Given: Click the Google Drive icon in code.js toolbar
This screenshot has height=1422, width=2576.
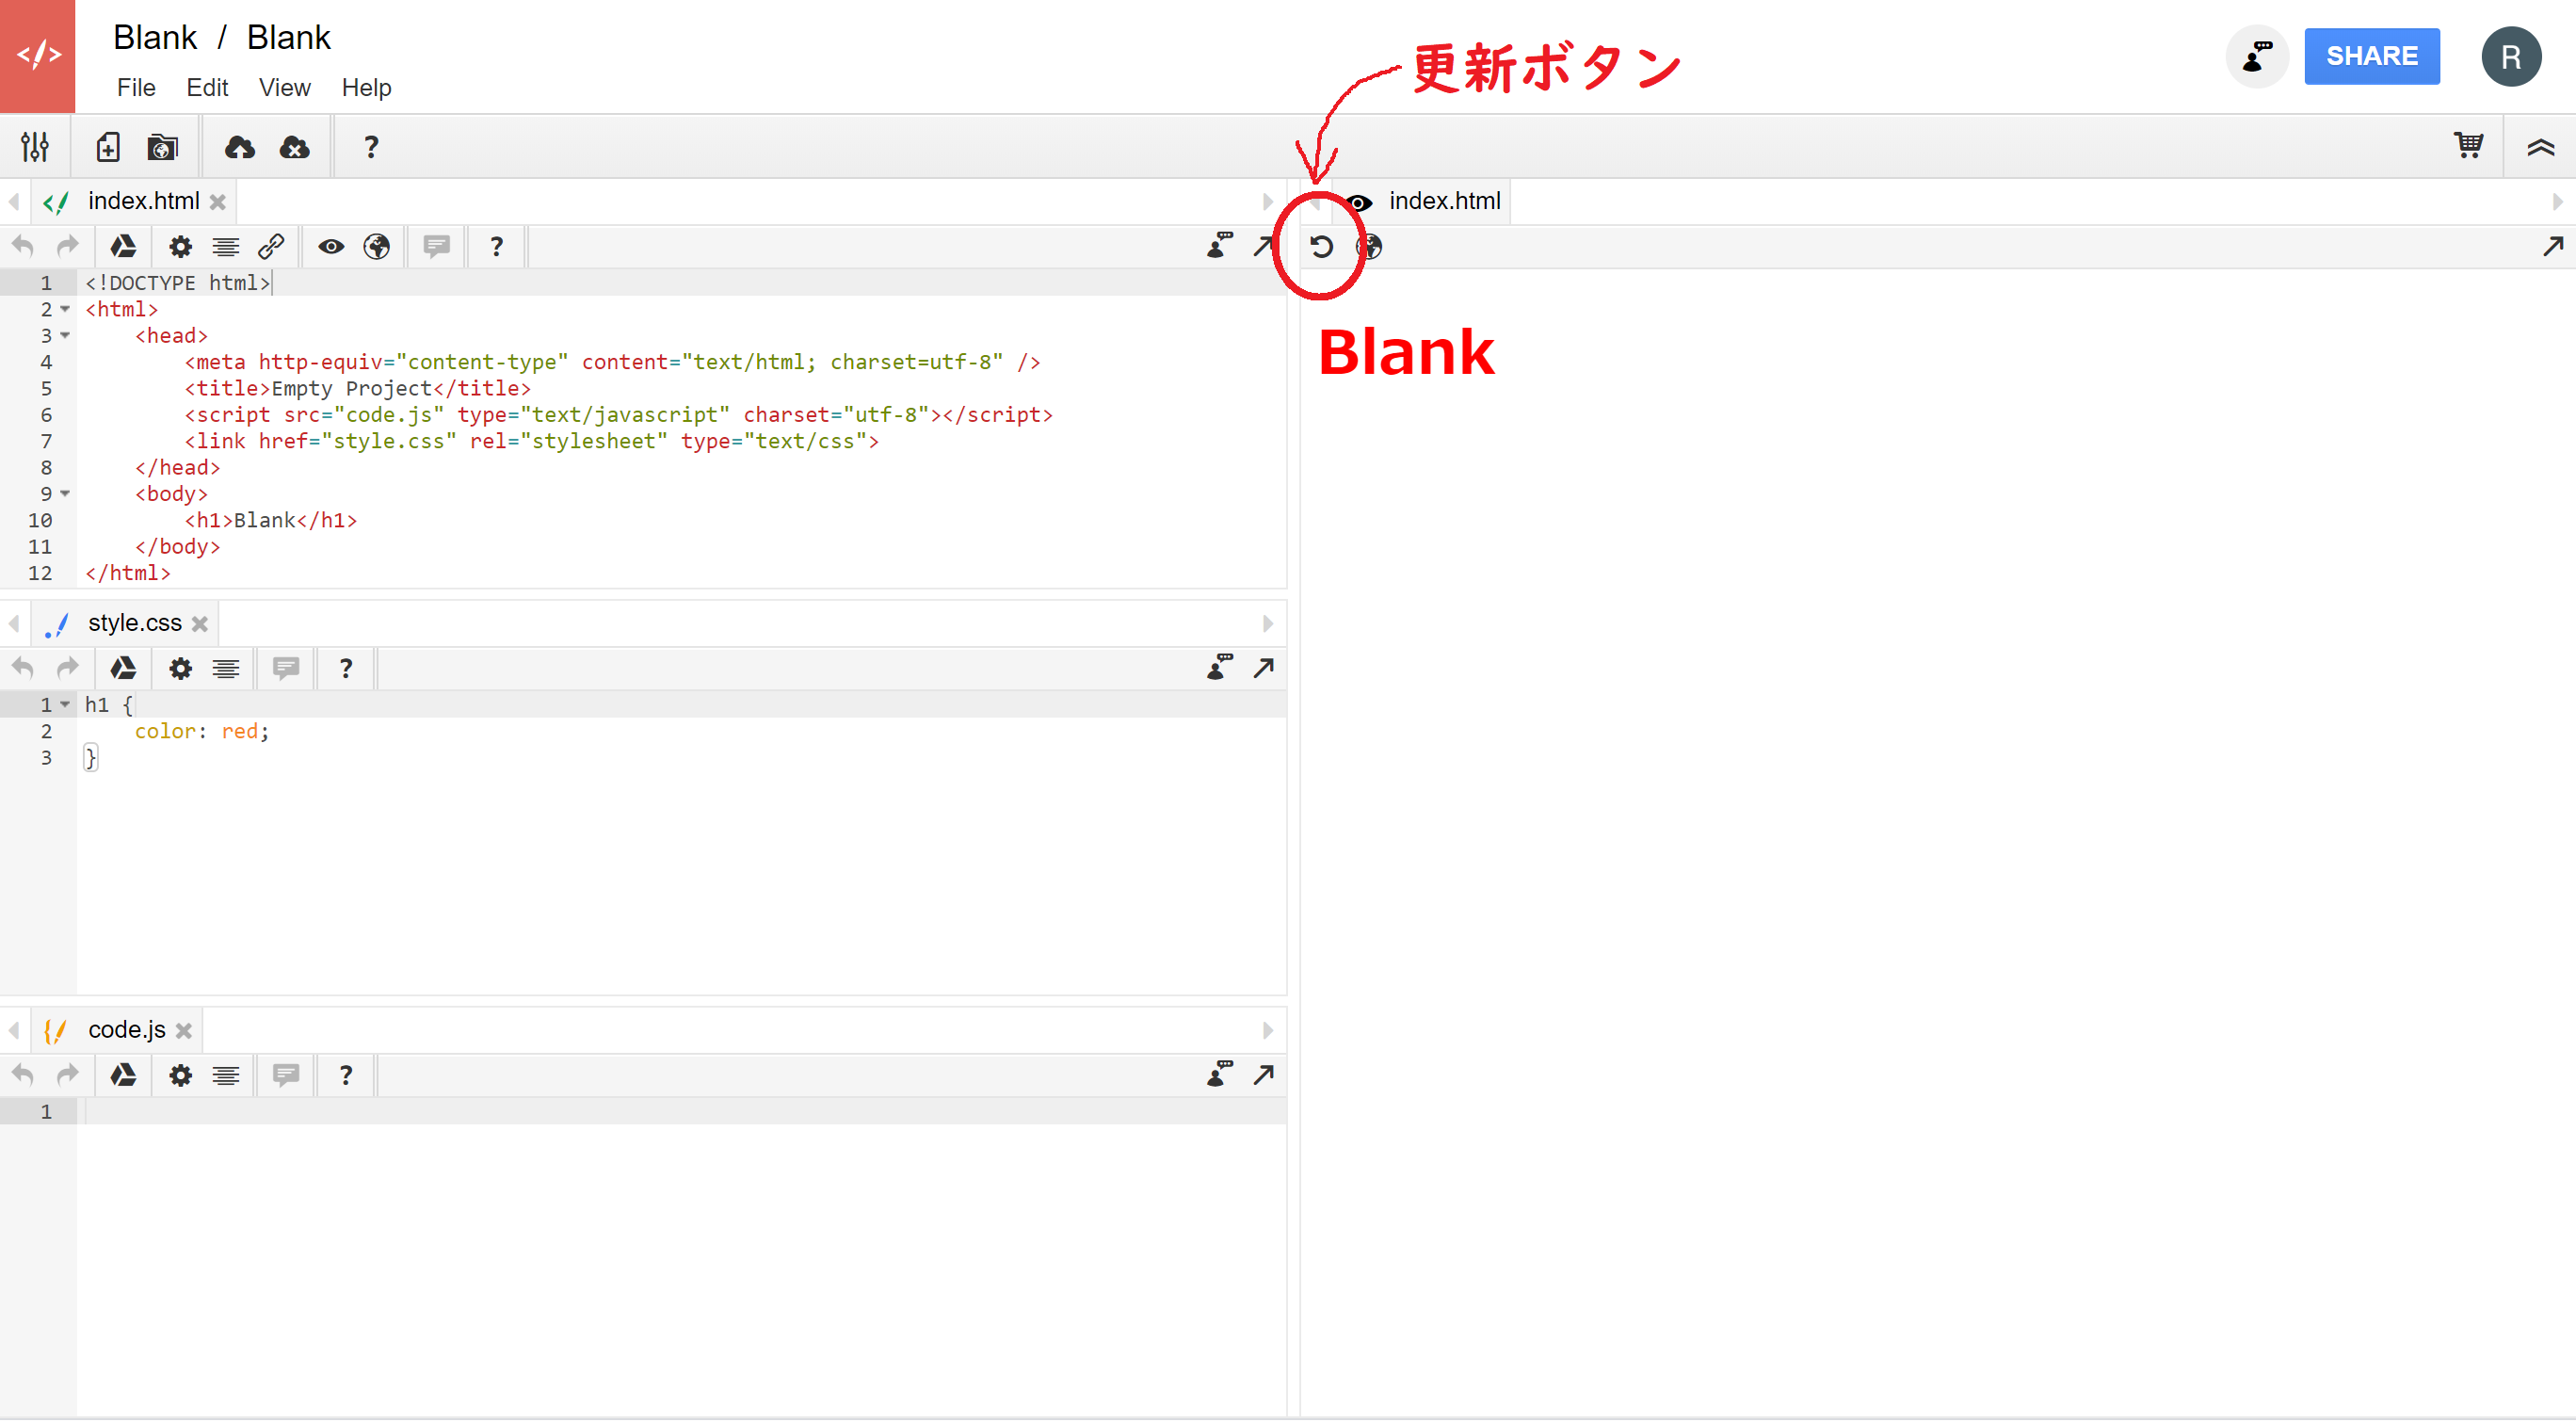Looking at the screenshot, I should coord(123,1075).
